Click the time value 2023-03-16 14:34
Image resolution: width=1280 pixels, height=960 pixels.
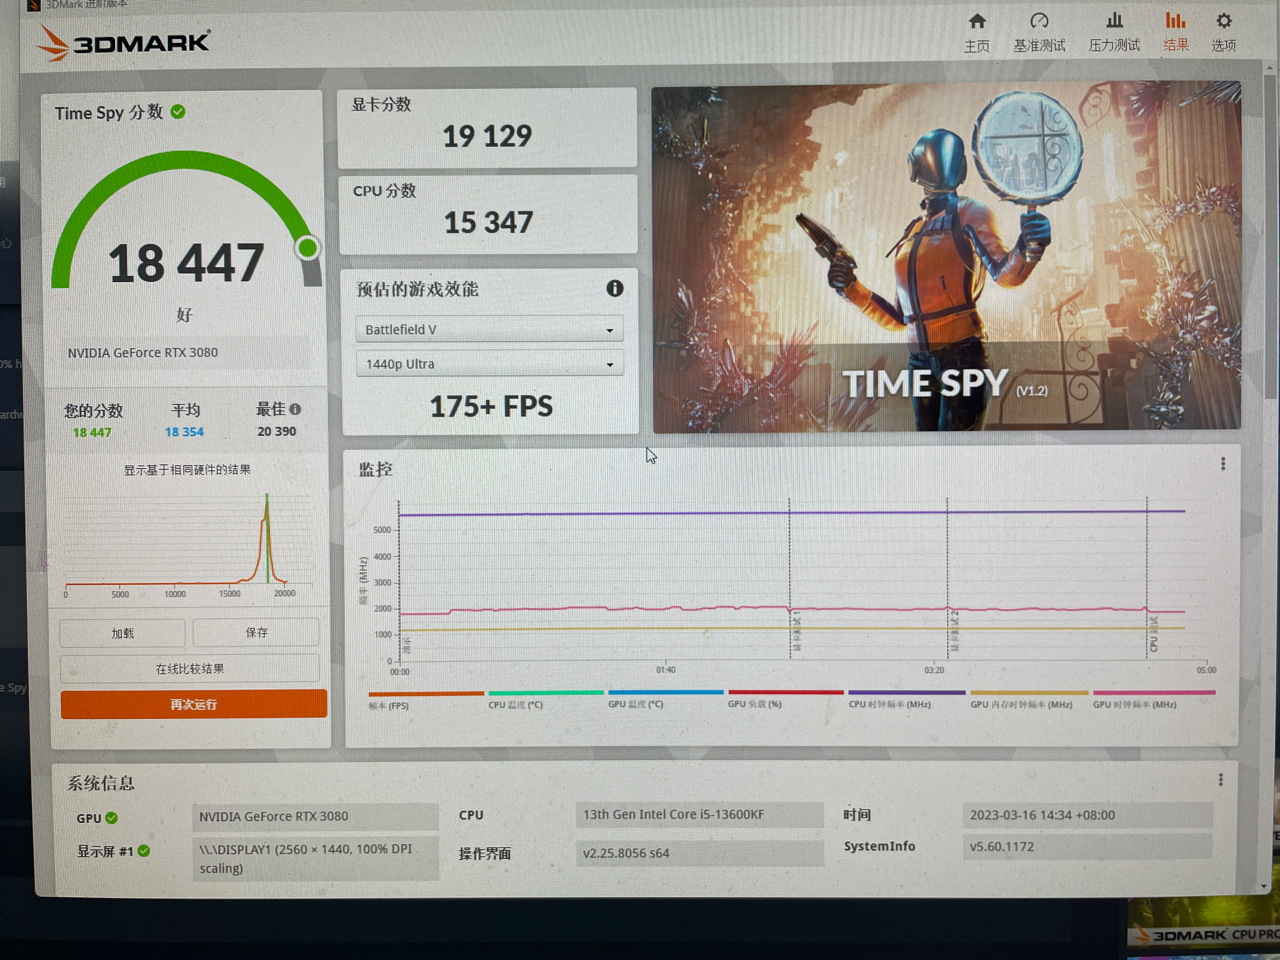(1088, 815)
